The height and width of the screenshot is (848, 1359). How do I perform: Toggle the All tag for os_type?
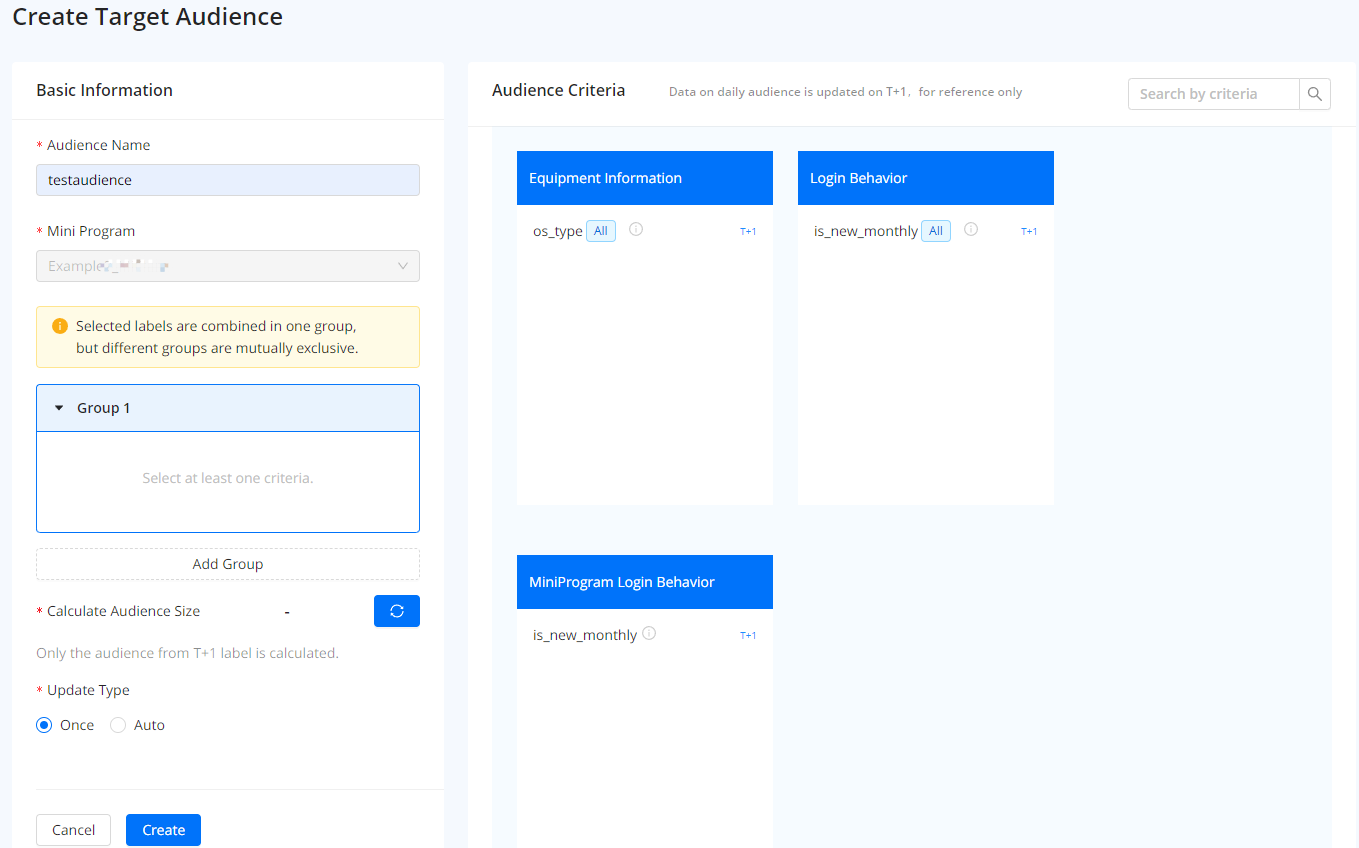point(600,231)
